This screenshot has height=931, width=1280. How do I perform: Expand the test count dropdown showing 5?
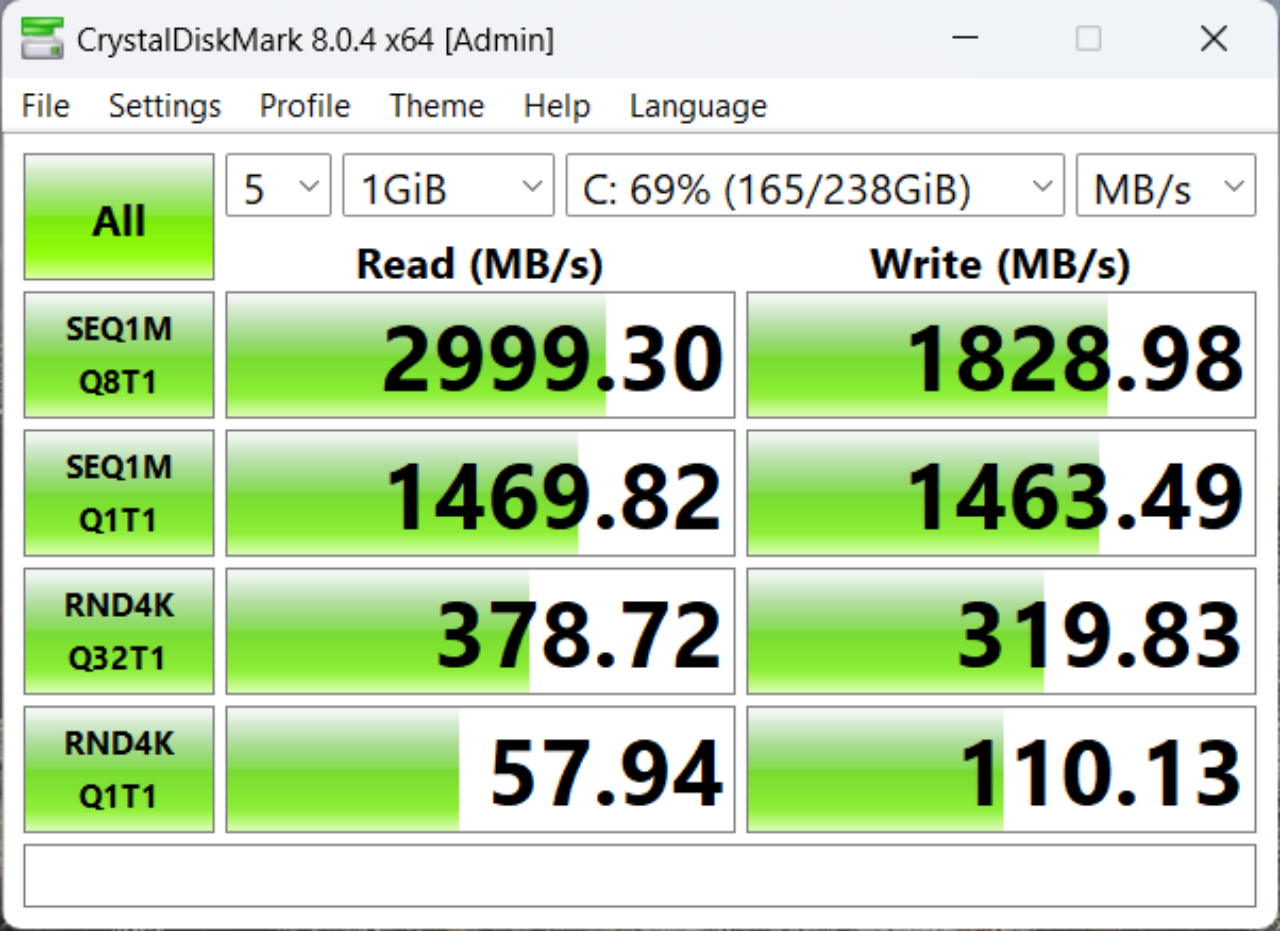click(279, 185)
